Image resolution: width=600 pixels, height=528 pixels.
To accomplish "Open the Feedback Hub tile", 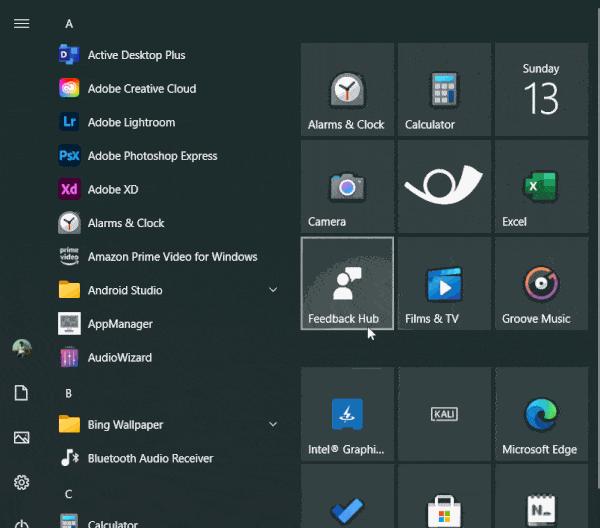I will click(x=347, y=284).
